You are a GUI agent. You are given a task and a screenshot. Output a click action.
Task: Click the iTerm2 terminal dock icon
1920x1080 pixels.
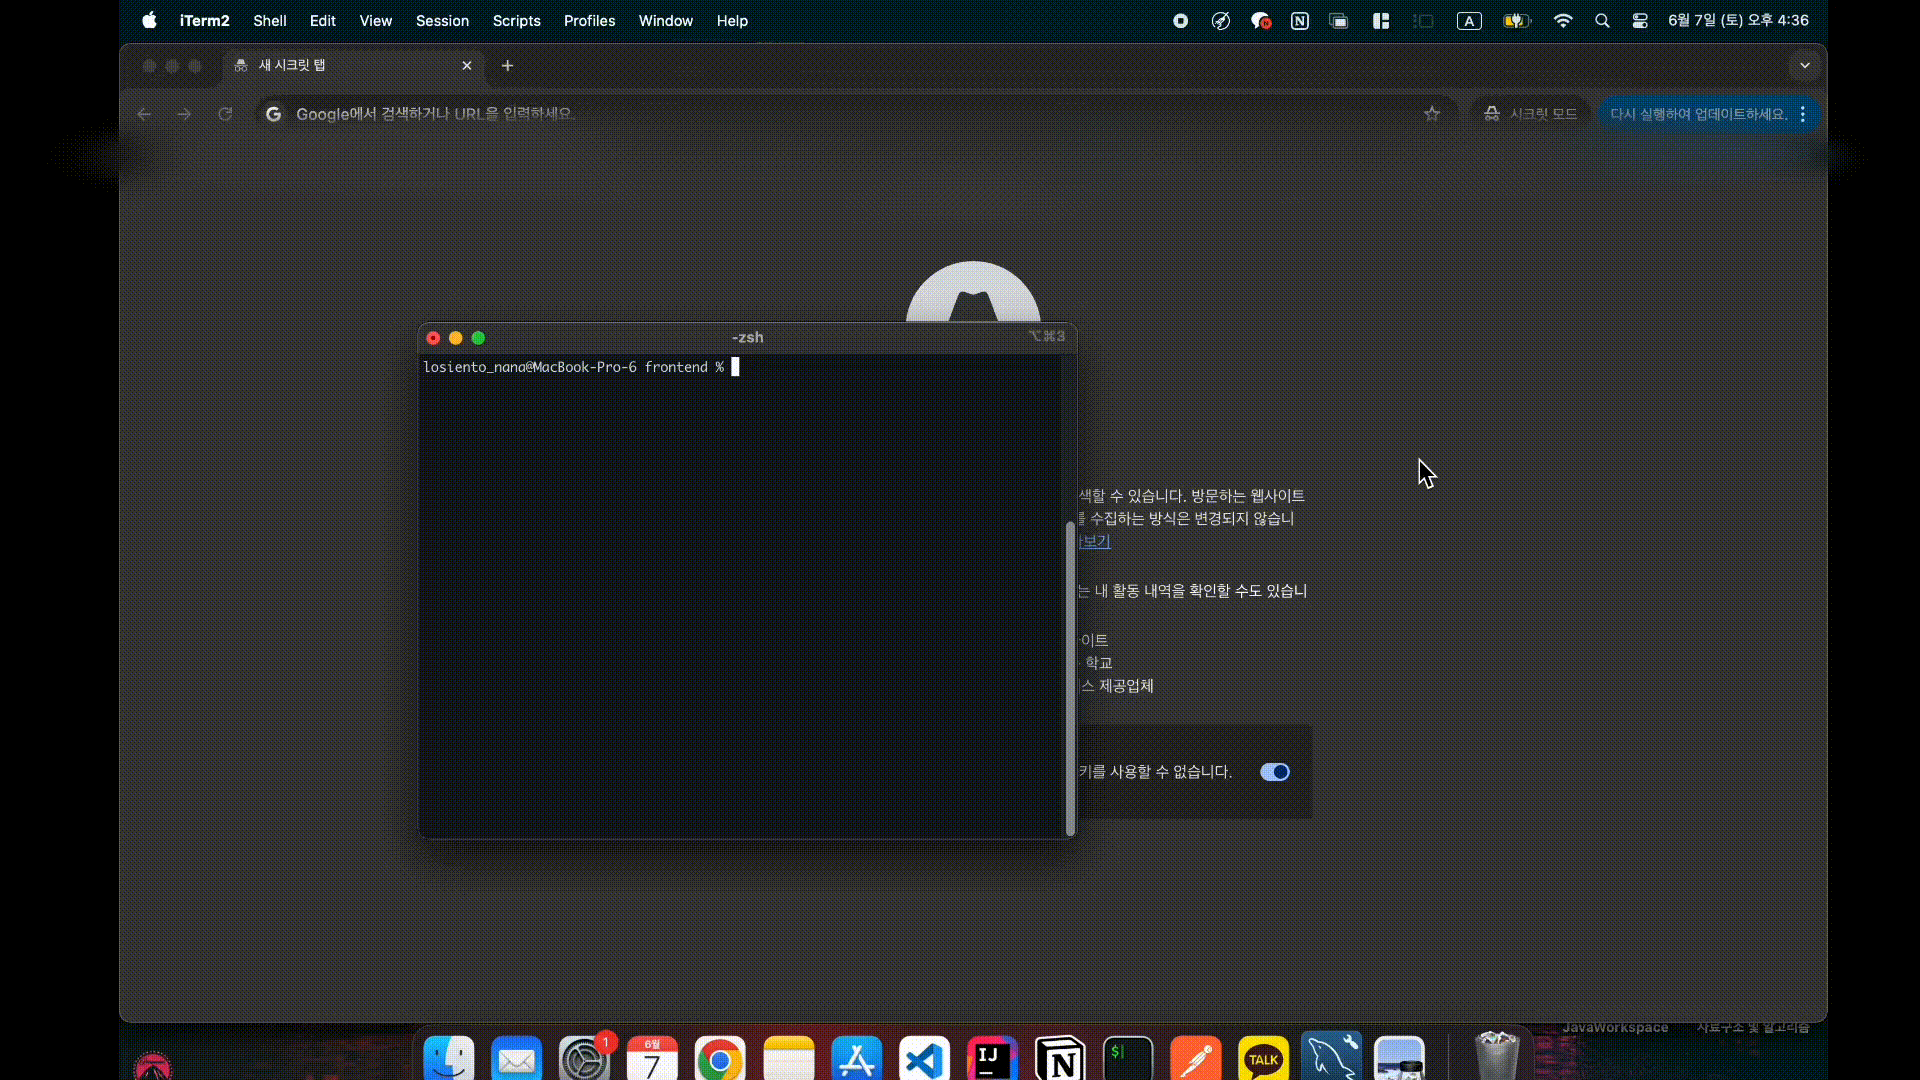[x=1128, y=1059]
